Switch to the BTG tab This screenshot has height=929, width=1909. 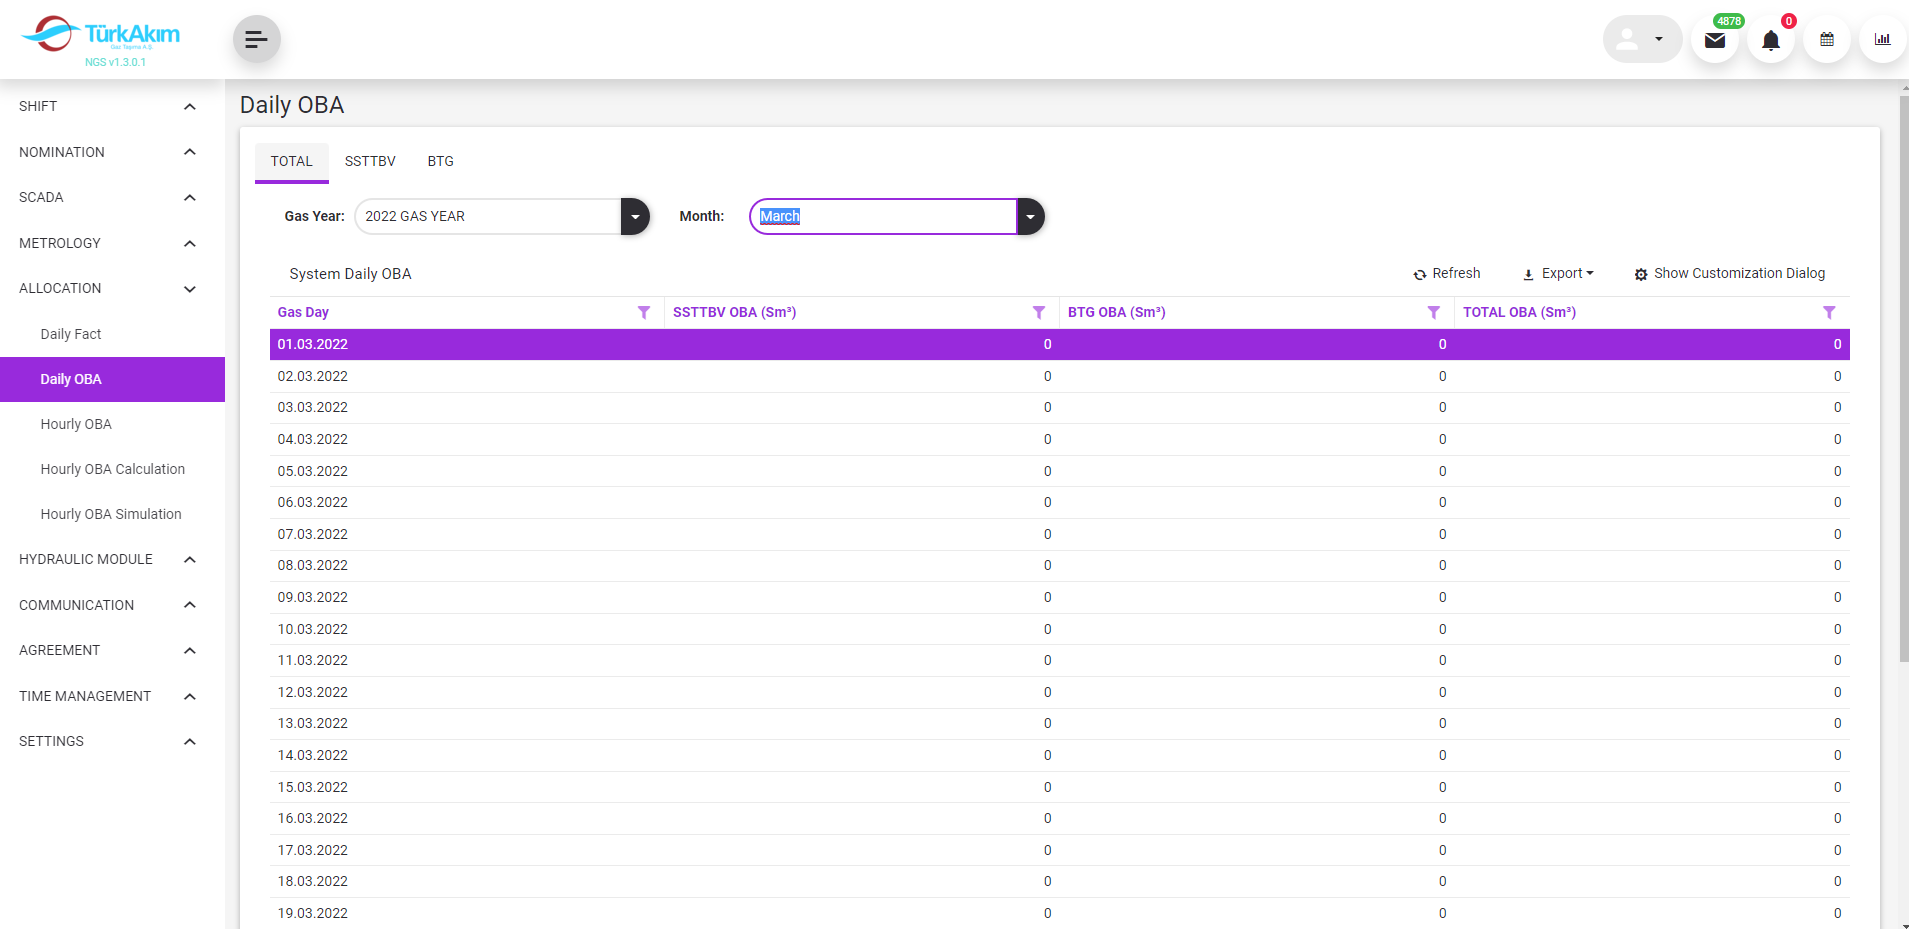pos(440,162)
